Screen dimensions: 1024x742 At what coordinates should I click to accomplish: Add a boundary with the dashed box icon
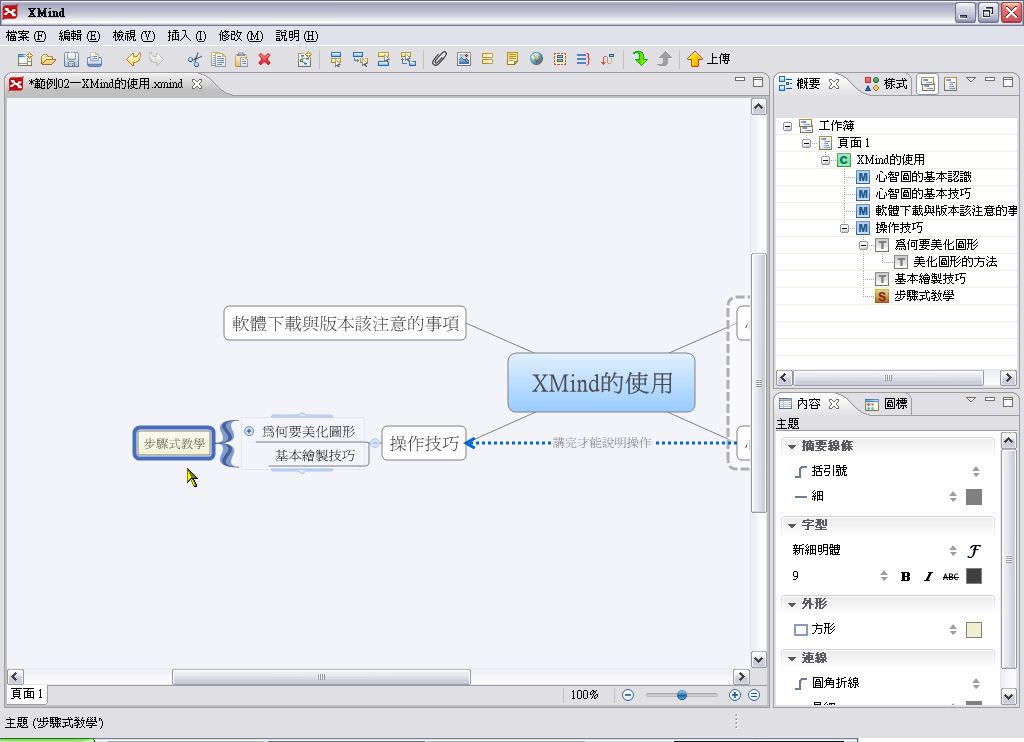coord(560,59)
